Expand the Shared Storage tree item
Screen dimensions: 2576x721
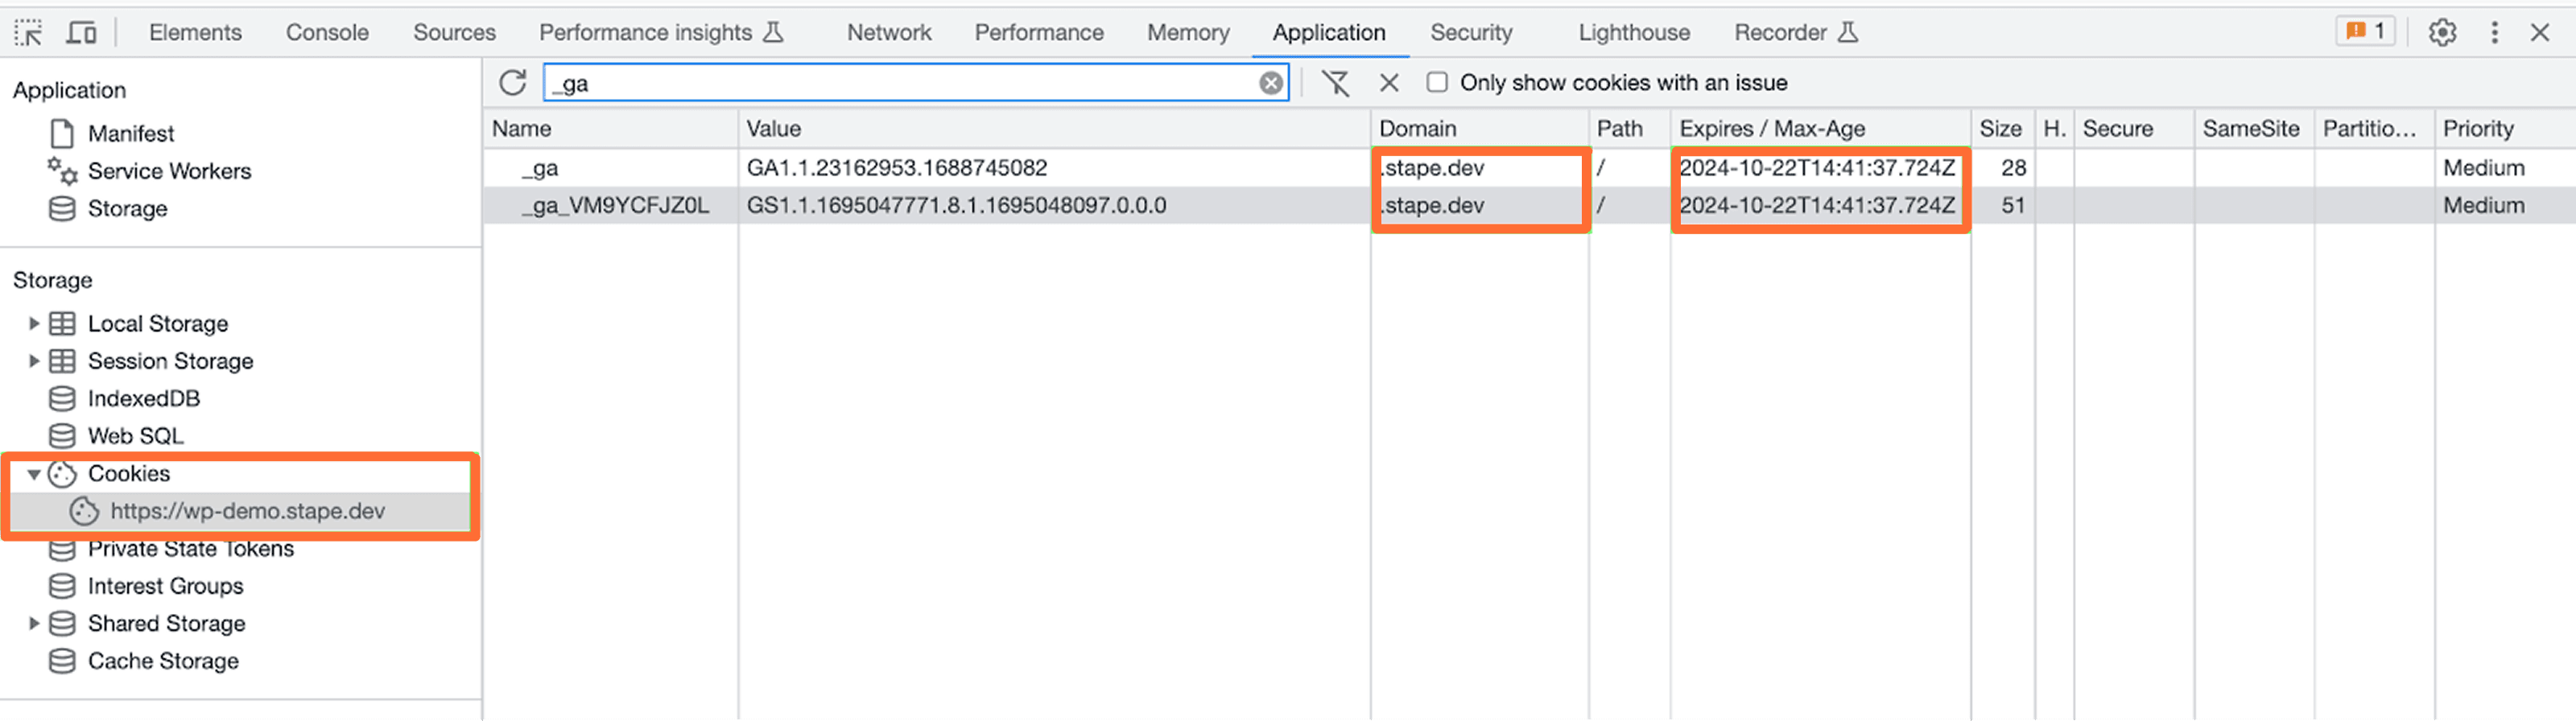pyautogui.click(x=33, y=624)
